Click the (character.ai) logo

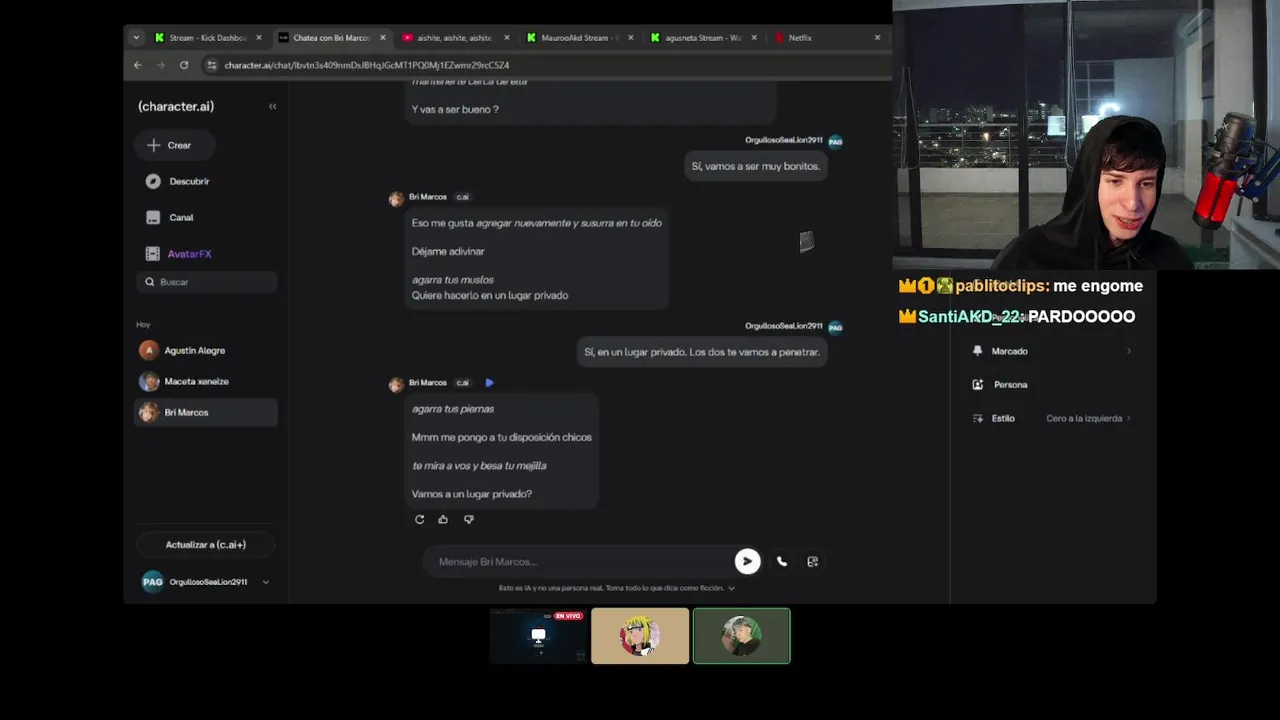[x=176, y=106]
